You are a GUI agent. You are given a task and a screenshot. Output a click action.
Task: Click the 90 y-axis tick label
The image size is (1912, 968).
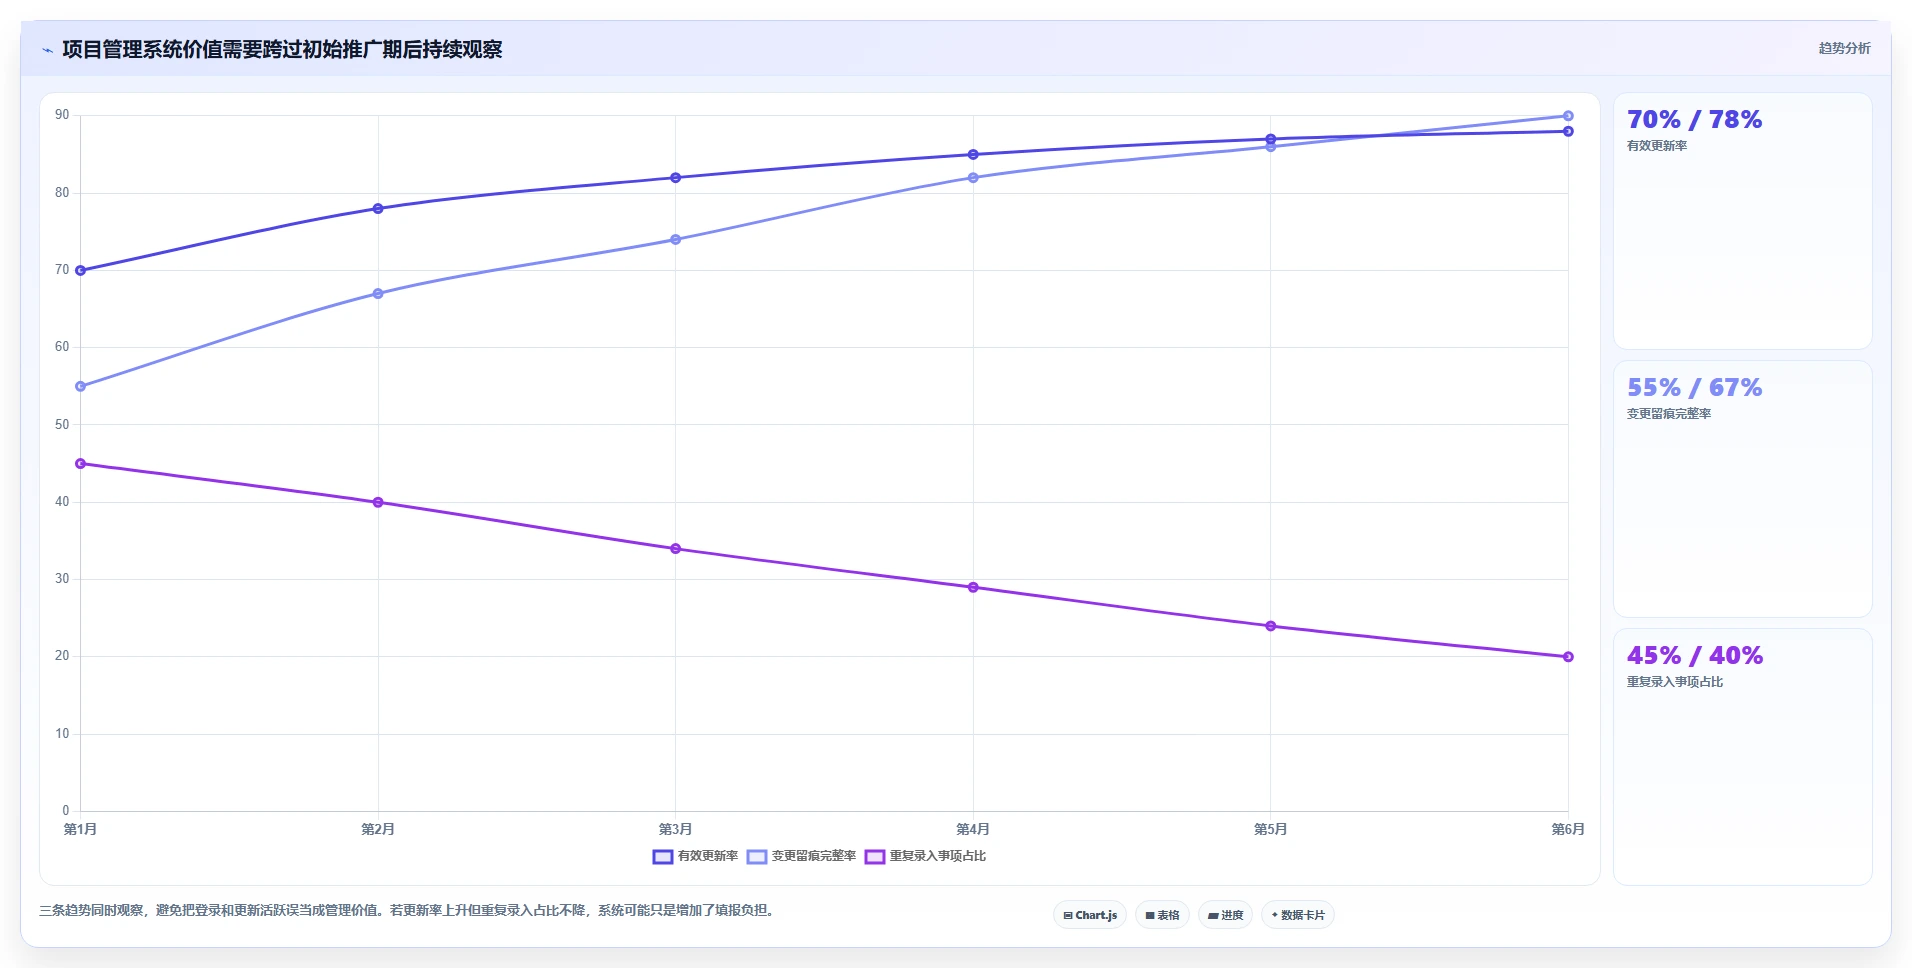pyautogui.click(x=62, y=115)
